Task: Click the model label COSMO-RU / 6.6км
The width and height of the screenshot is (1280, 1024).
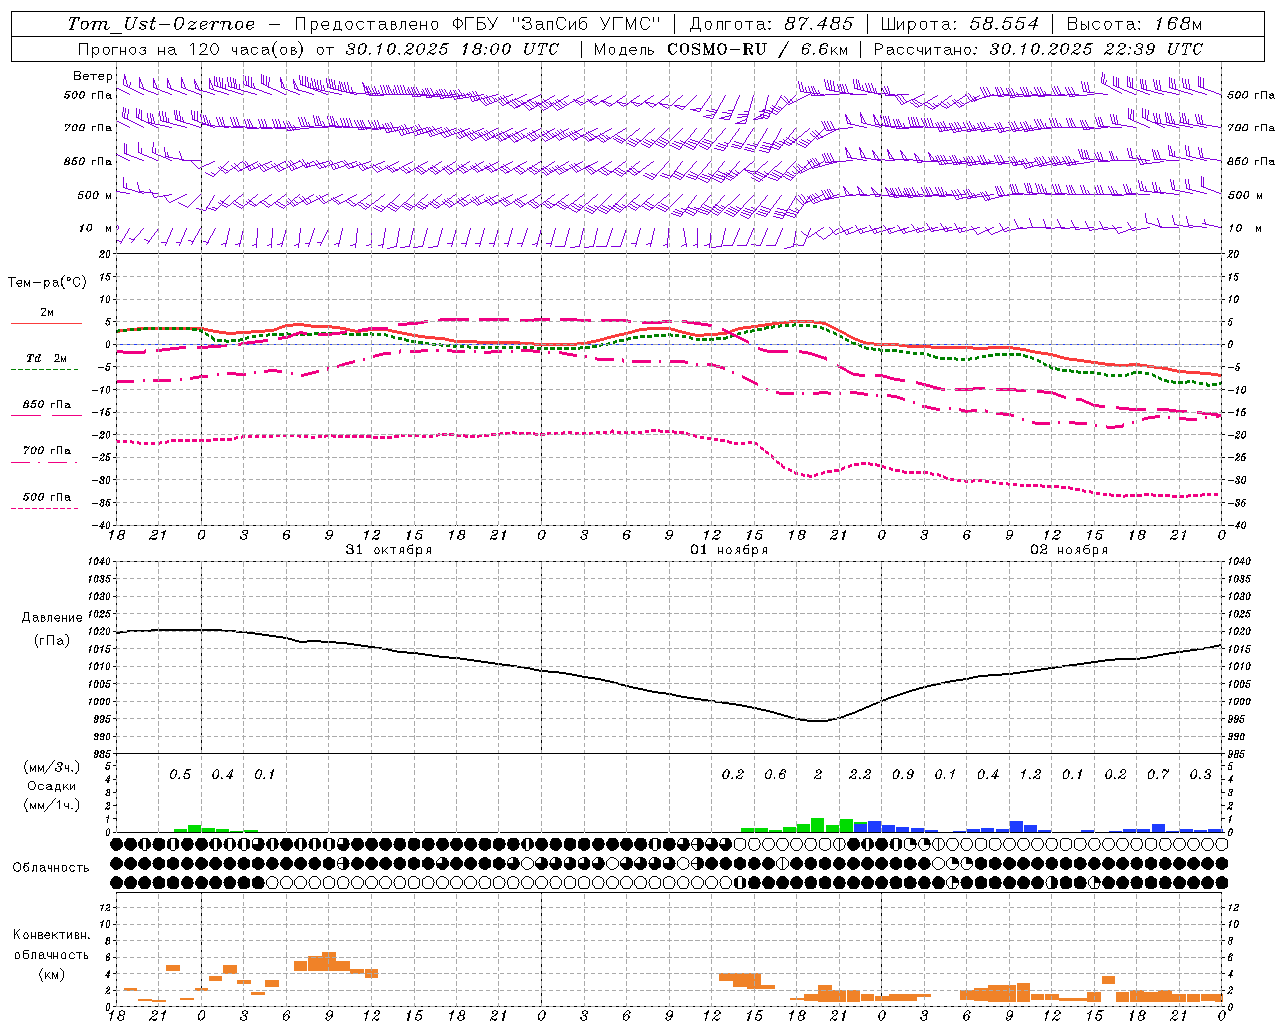Action: click(x=758, y=49)
